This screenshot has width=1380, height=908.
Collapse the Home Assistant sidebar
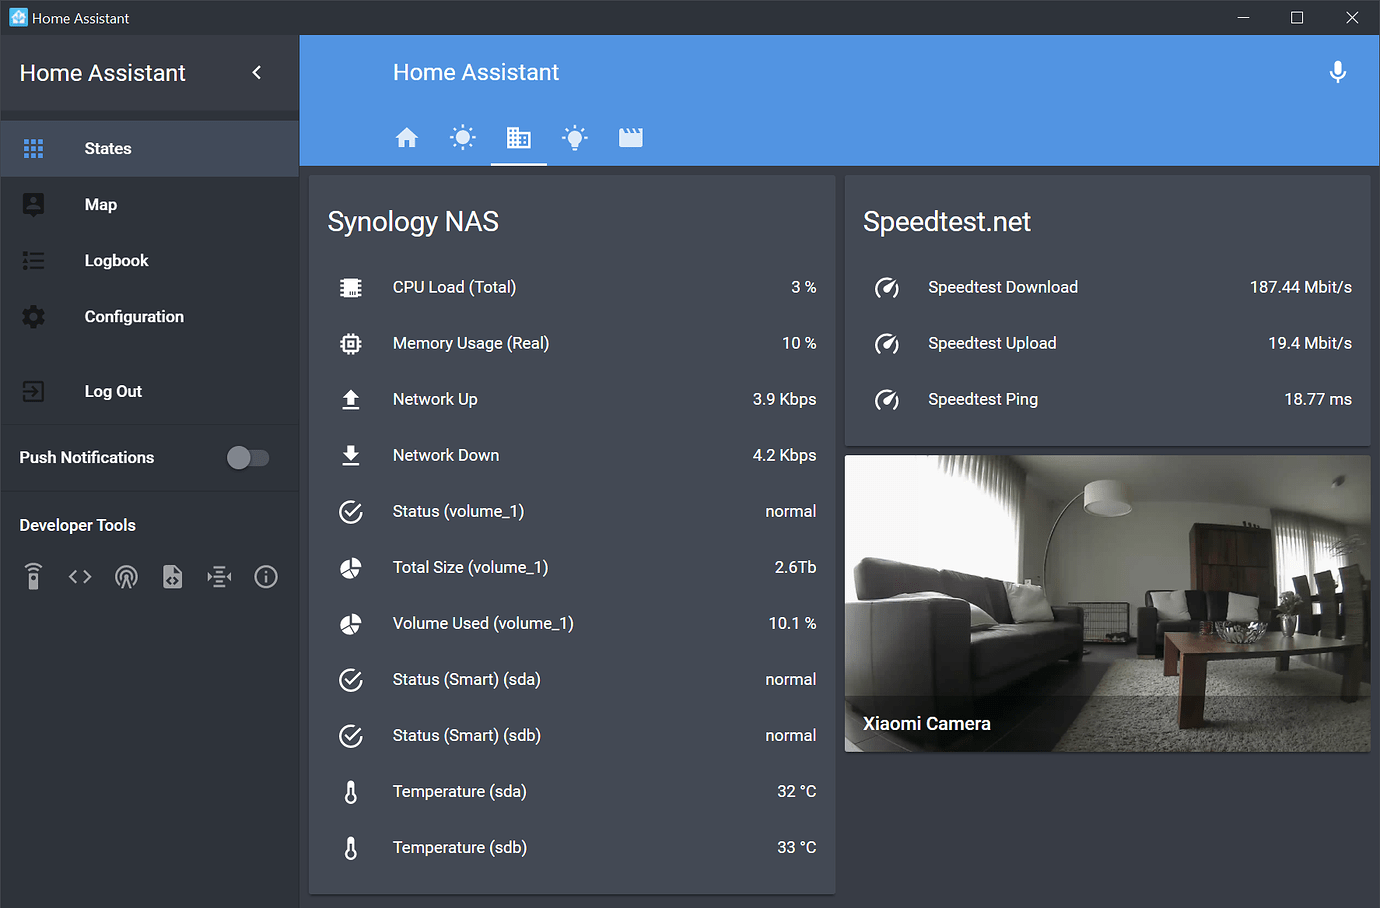point(256,72)
